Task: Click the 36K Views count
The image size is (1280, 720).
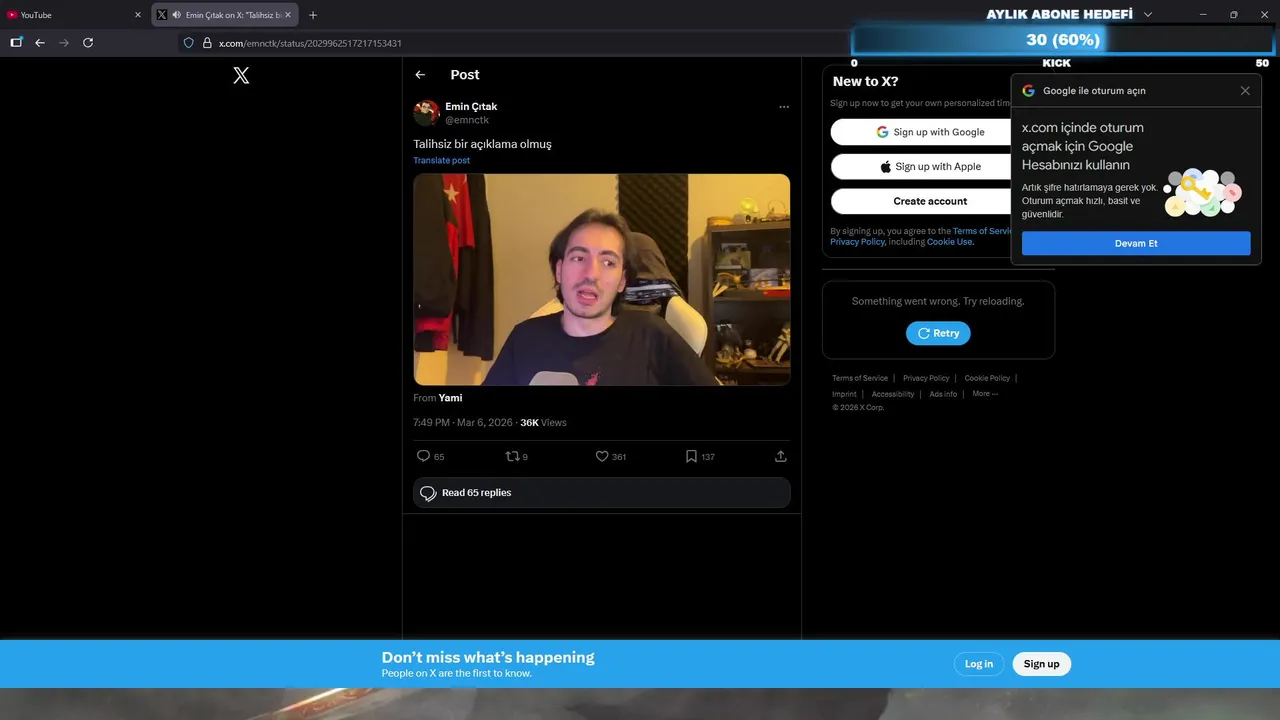Action: click(x=543, y=423)
